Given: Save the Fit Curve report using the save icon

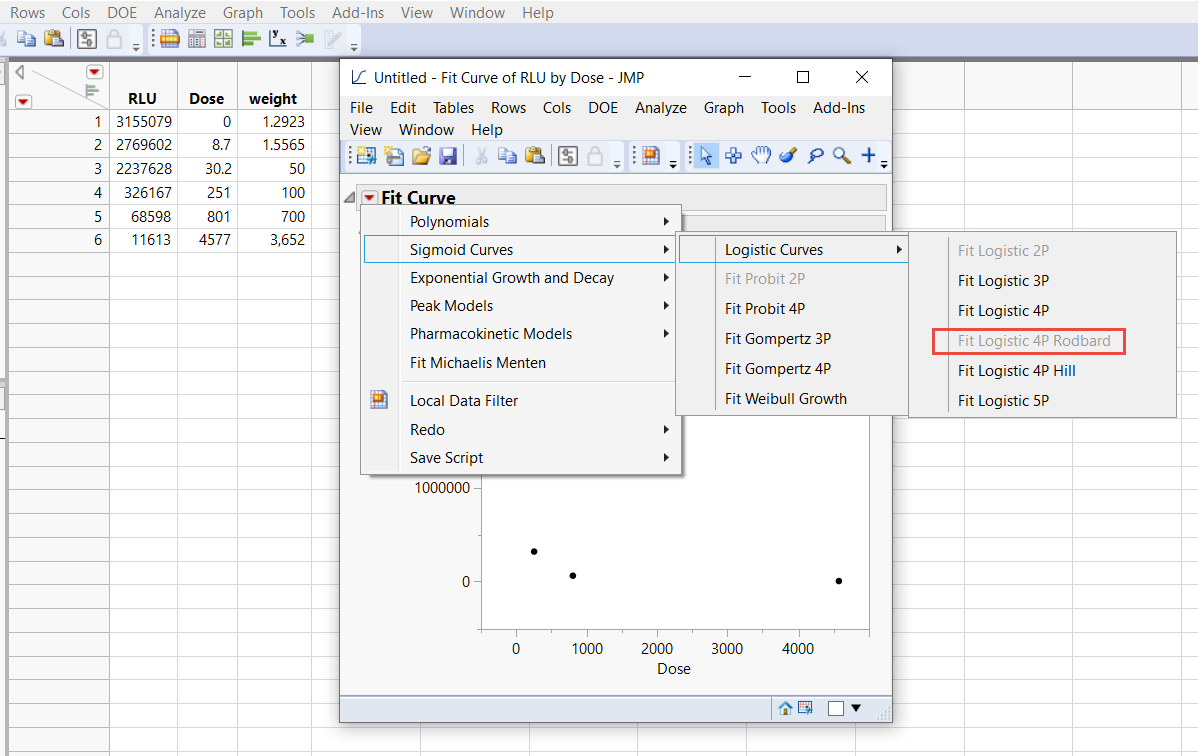Looking at the screenshot, I should click(448, 156).
